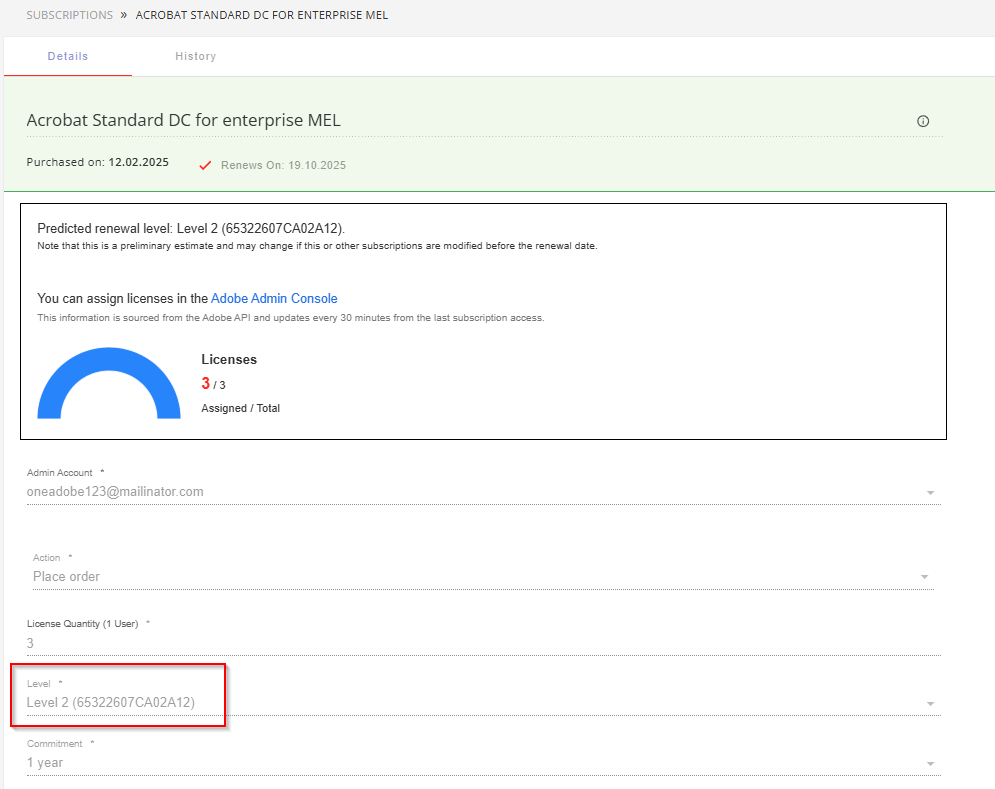Click 'Purchased on: 12.02.2025' text
Image resolution: width=995 pixels, height=789 pixels.
pos(98,162)
